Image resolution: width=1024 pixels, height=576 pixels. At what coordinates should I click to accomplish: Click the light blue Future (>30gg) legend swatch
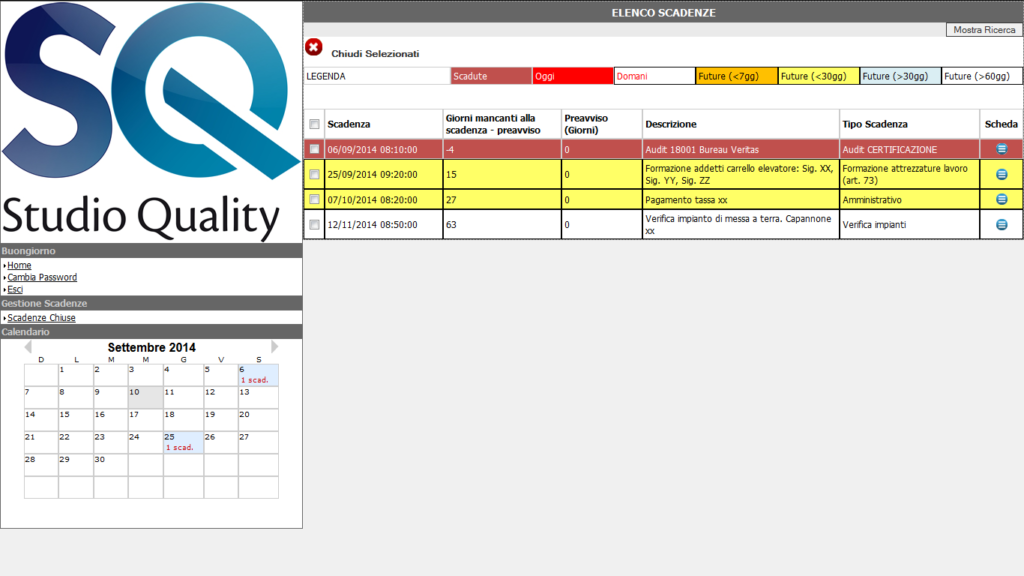point(900,76)
